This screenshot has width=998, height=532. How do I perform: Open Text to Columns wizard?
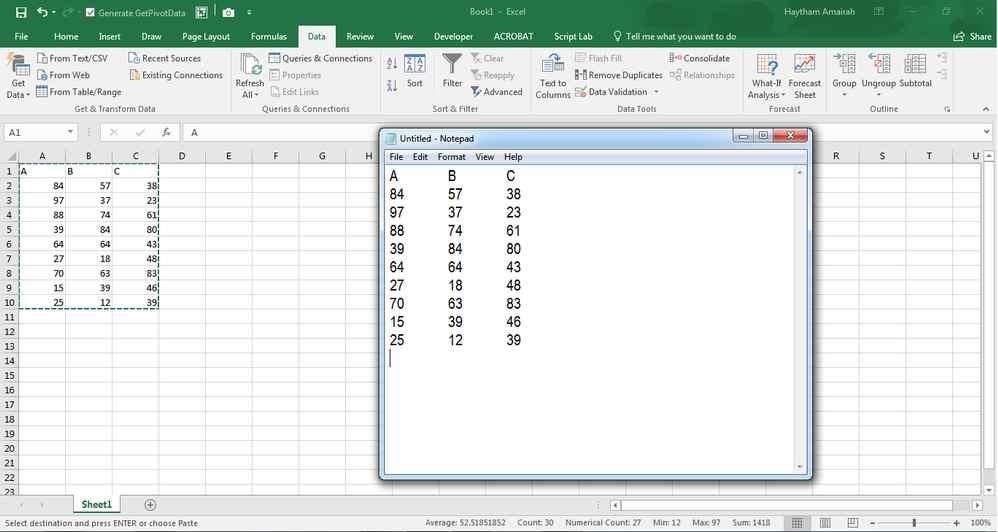pos(553,75)
